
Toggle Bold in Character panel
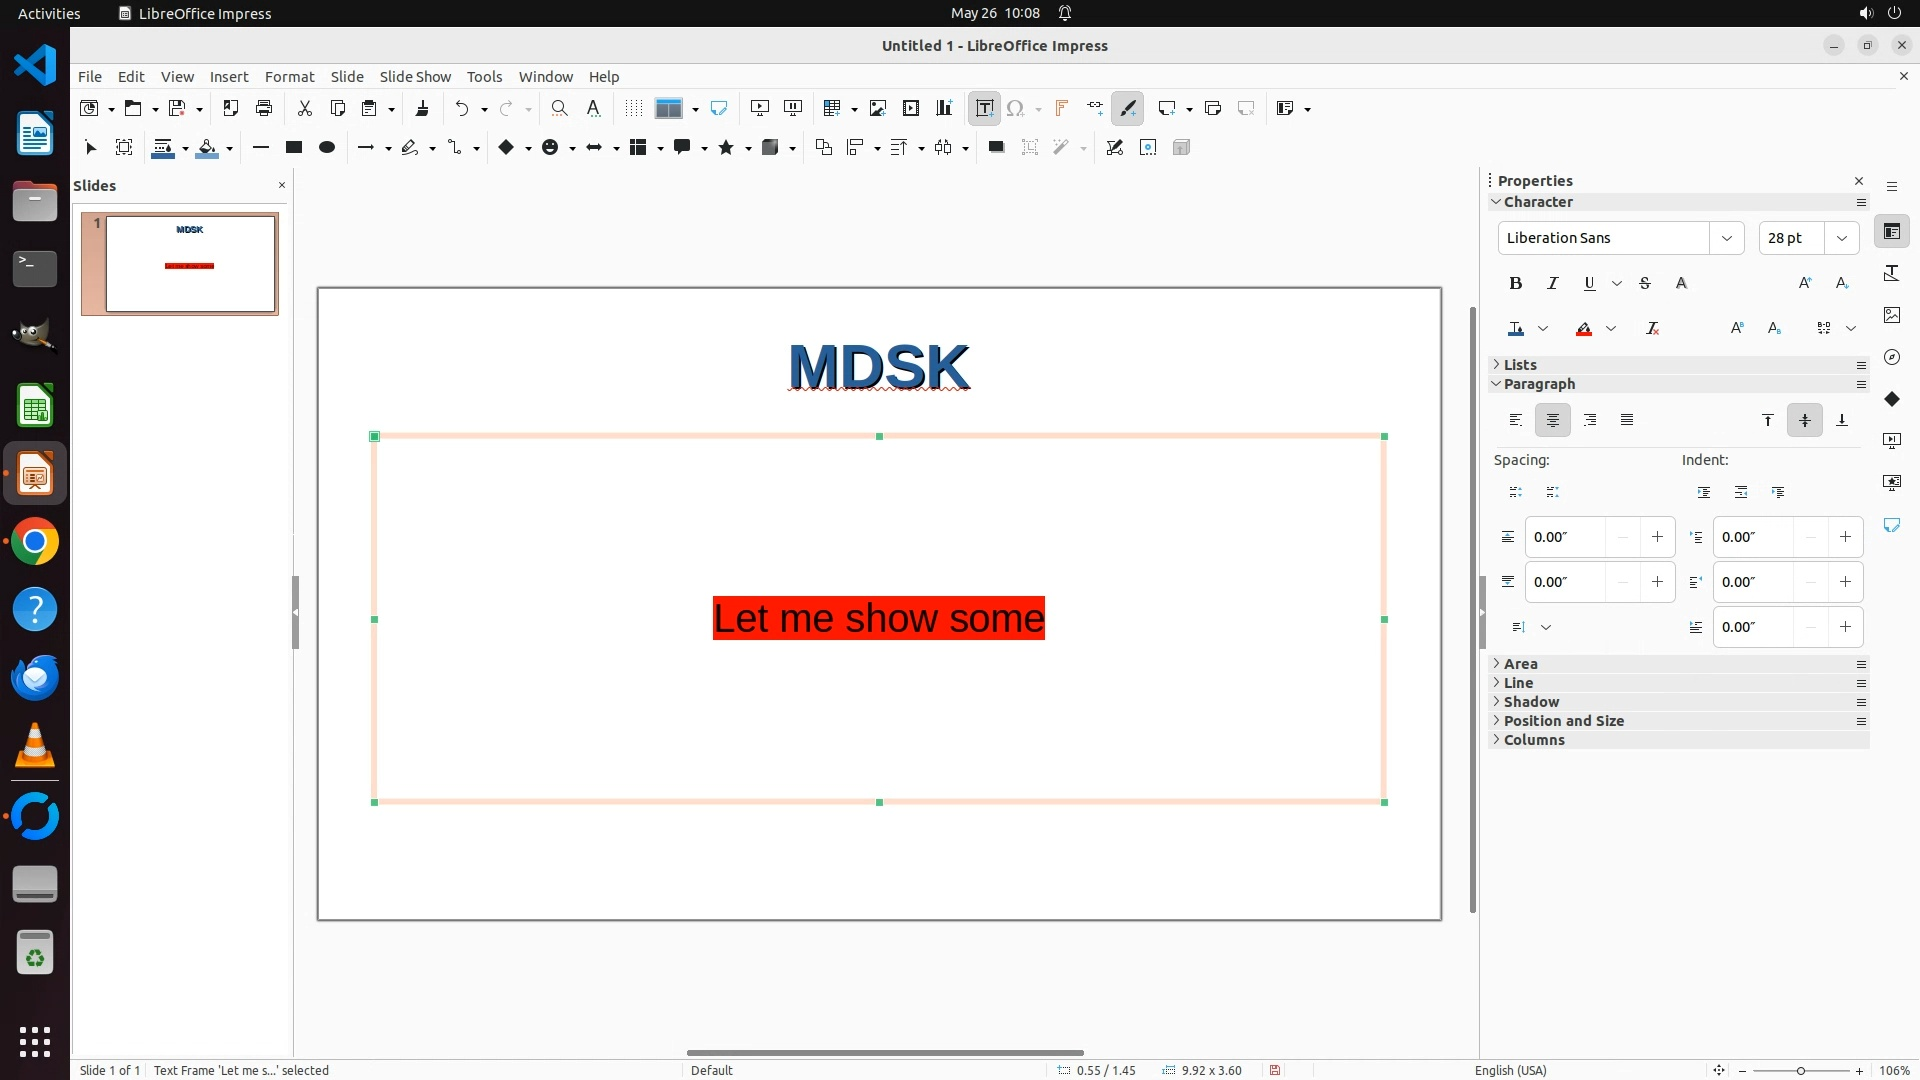[1515, 283]
